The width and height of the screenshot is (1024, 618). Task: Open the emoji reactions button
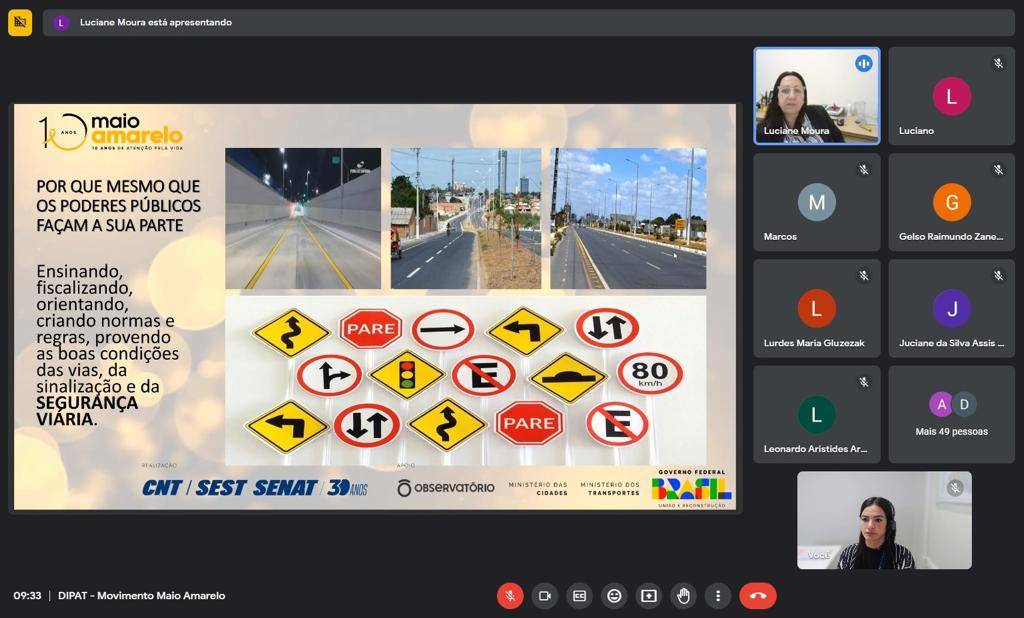614,596
